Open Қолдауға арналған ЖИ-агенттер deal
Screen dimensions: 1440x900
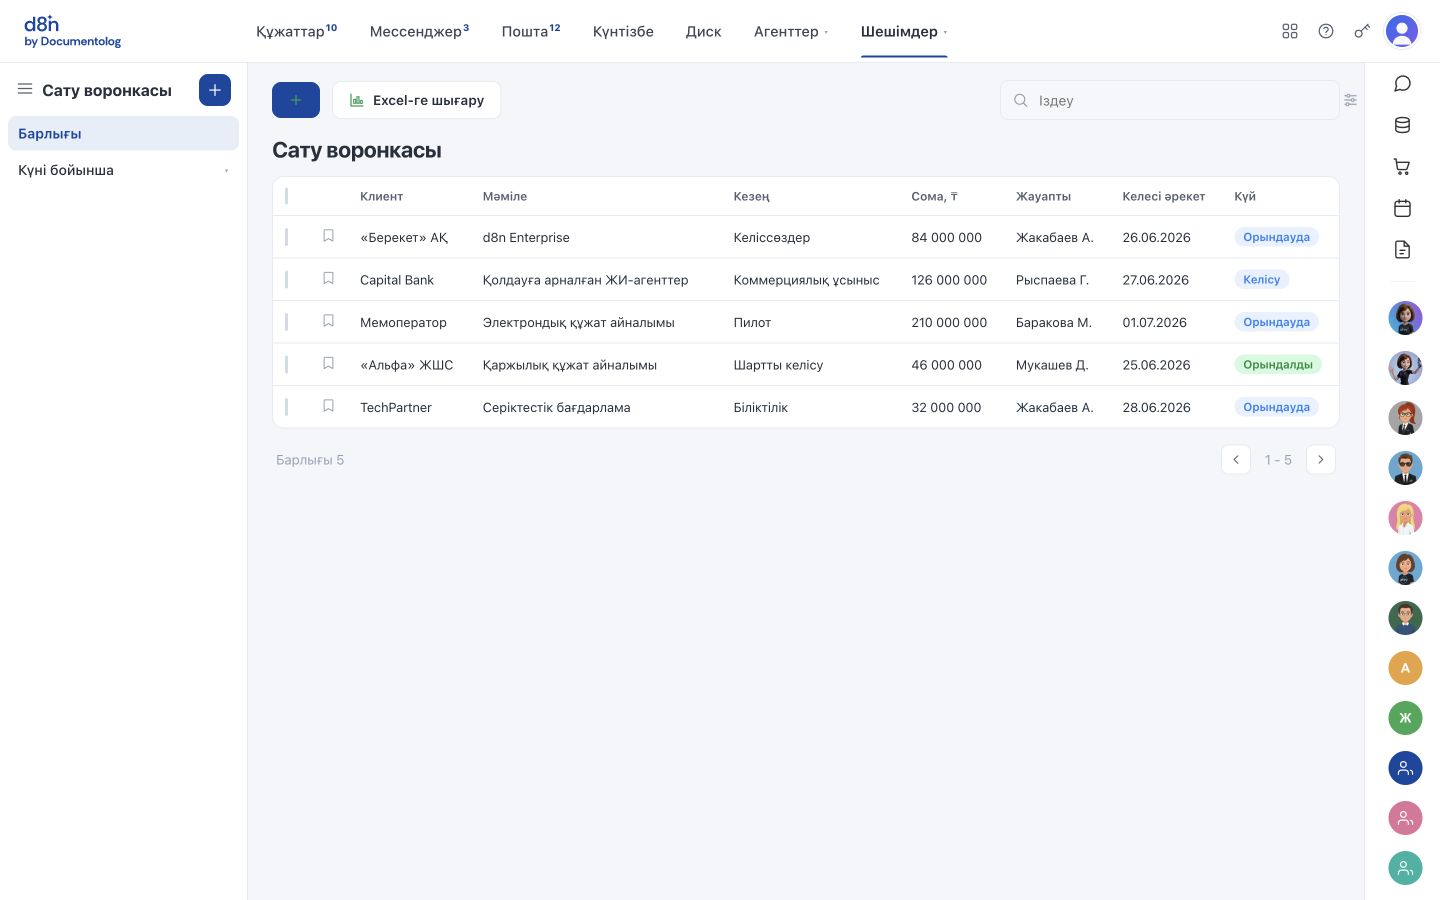(585, 280)
